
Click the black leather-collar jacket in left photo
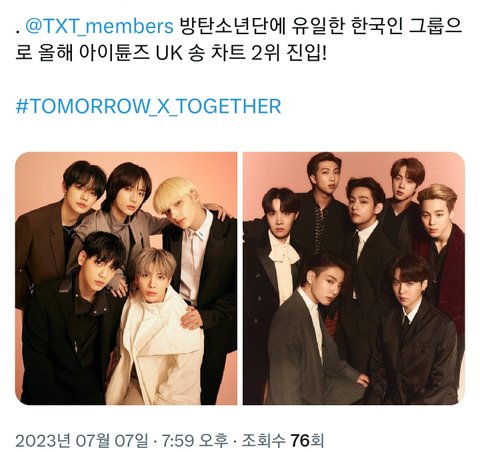pos(67,340)
